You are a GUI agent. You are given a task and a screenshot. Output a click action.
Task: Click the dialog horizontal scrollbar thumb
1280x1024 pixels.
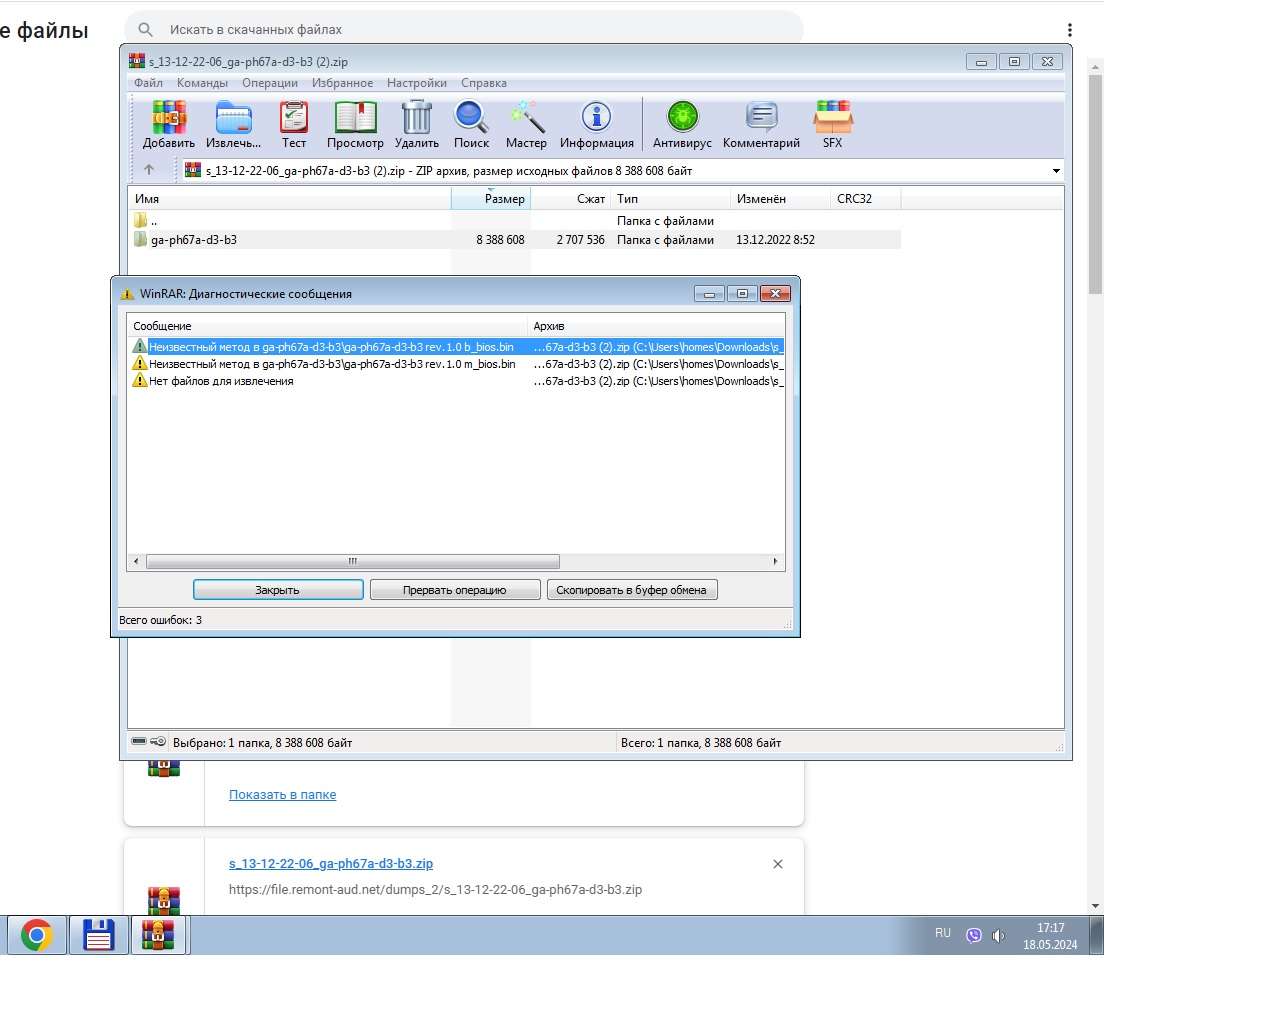pos(353,561)
